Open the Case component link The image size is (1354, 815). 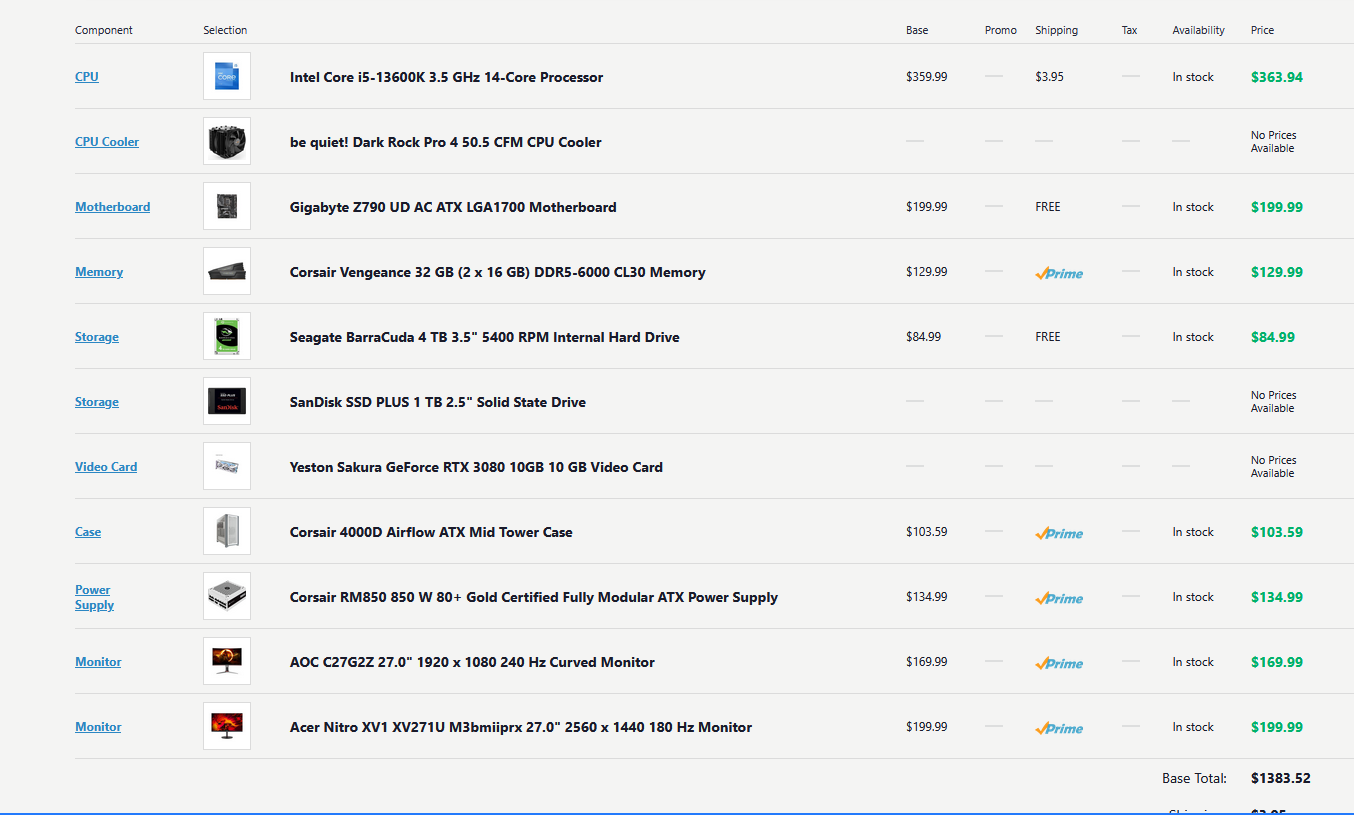[x=88, y=532]
